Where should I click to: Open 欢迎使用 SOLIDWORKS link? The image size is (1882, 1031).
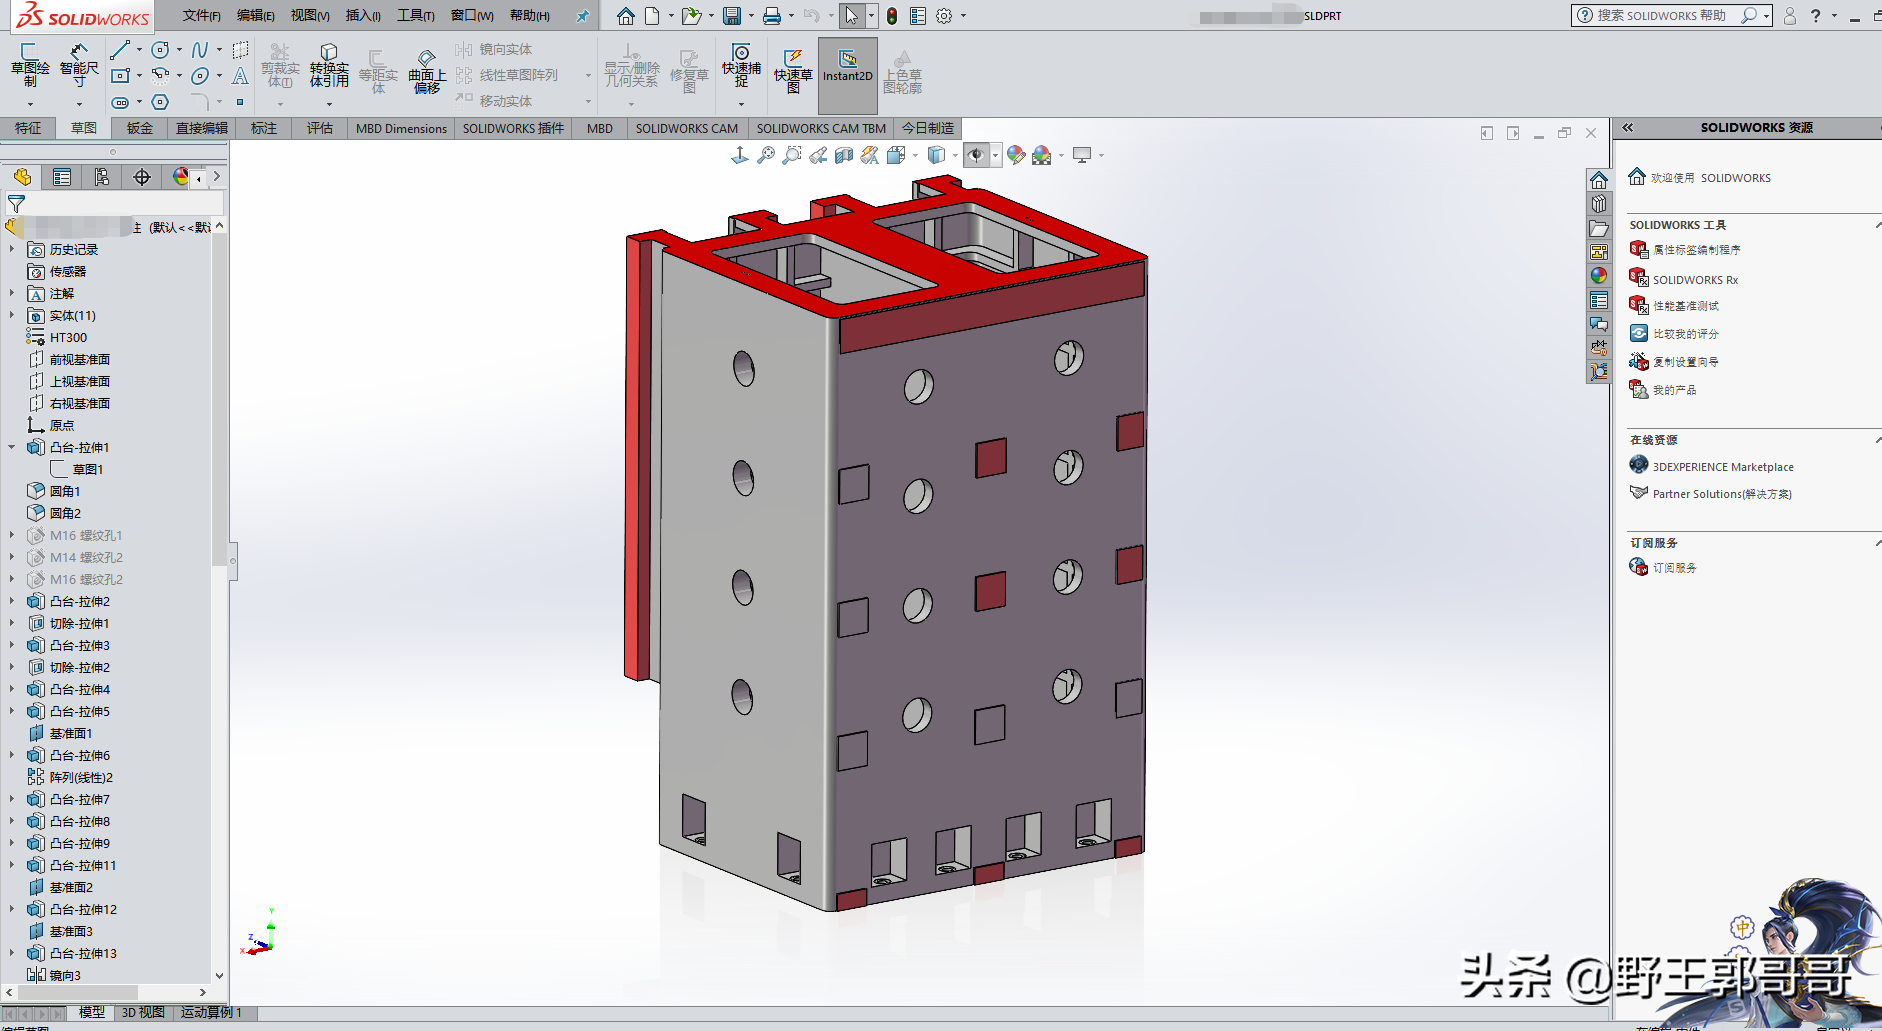tap(1710, 178)
